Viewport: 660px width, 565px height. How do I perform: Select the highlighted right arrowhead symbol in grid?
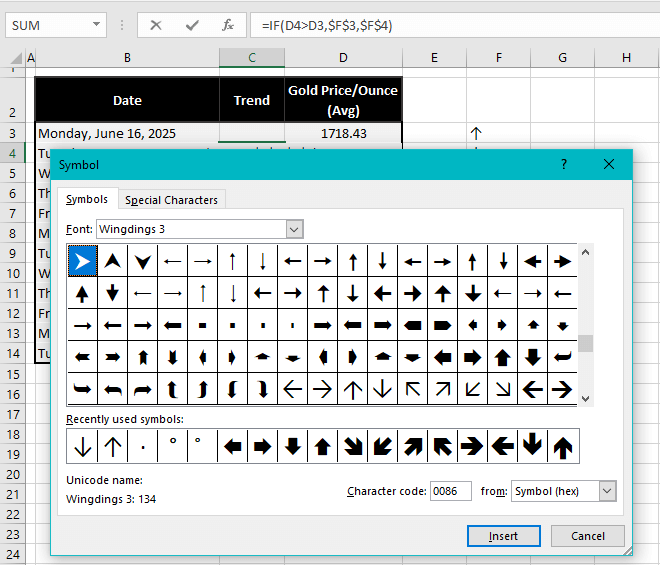(x=82, y=261)
